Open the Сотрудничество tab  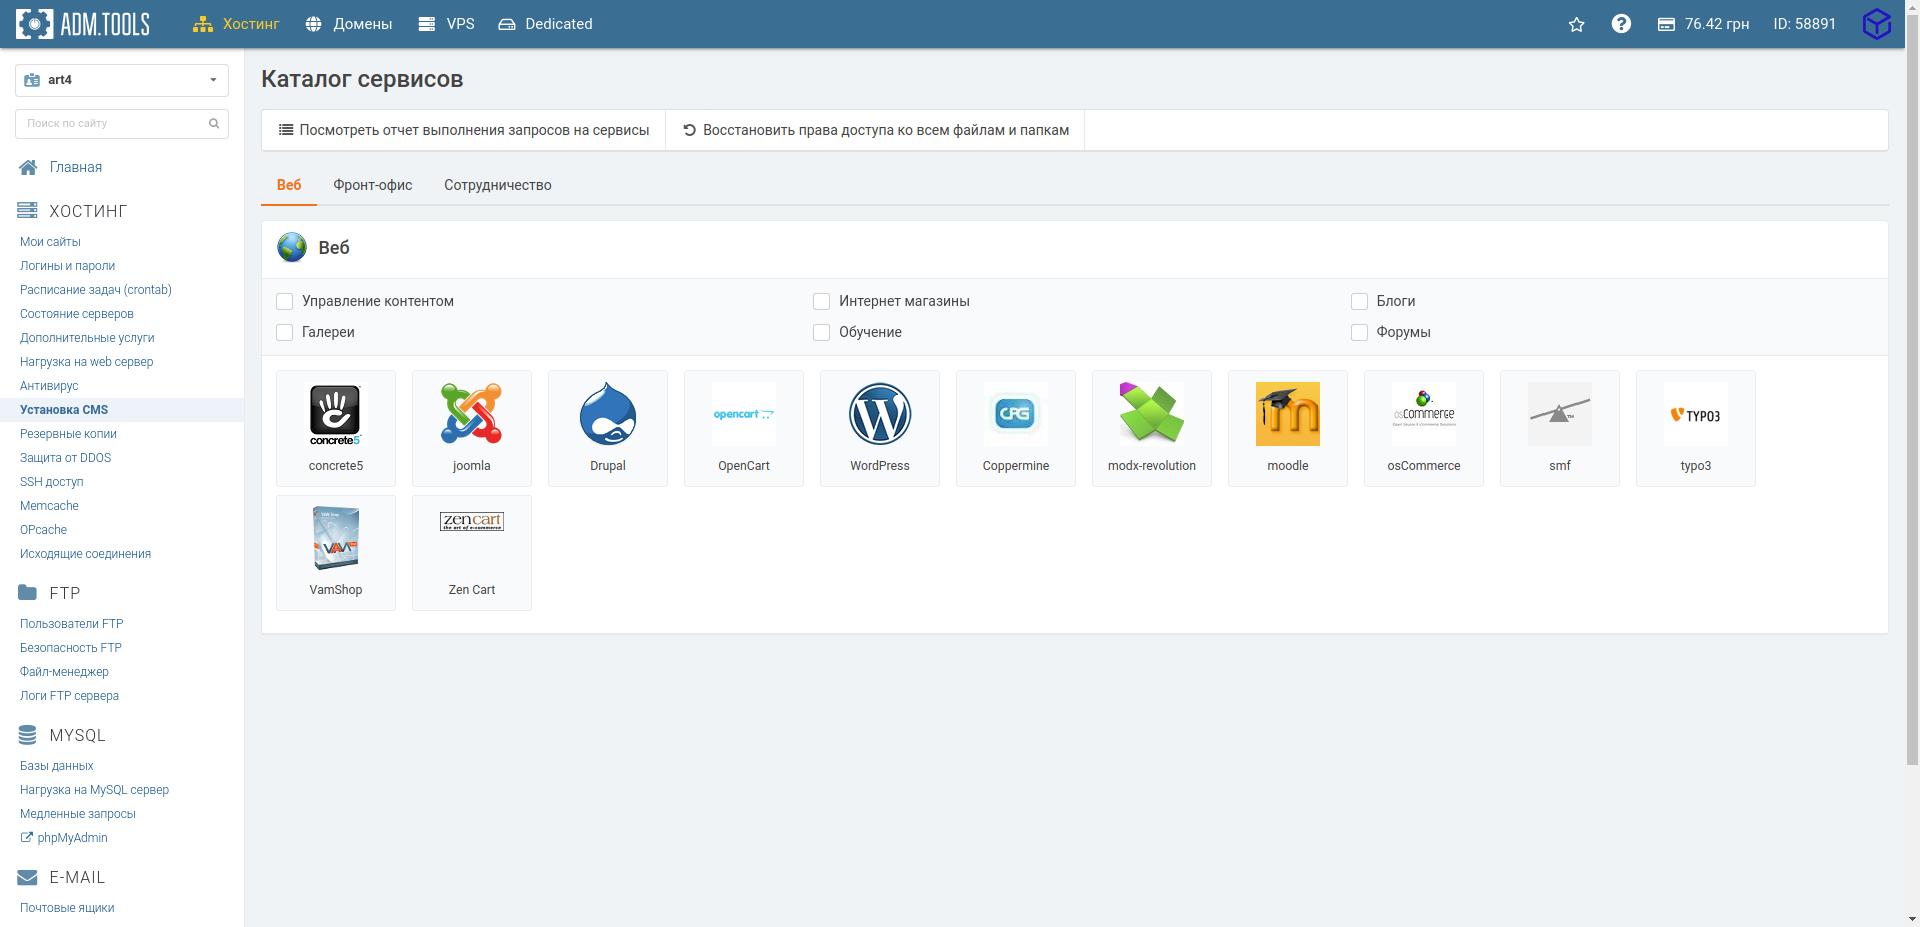(498, 185)
